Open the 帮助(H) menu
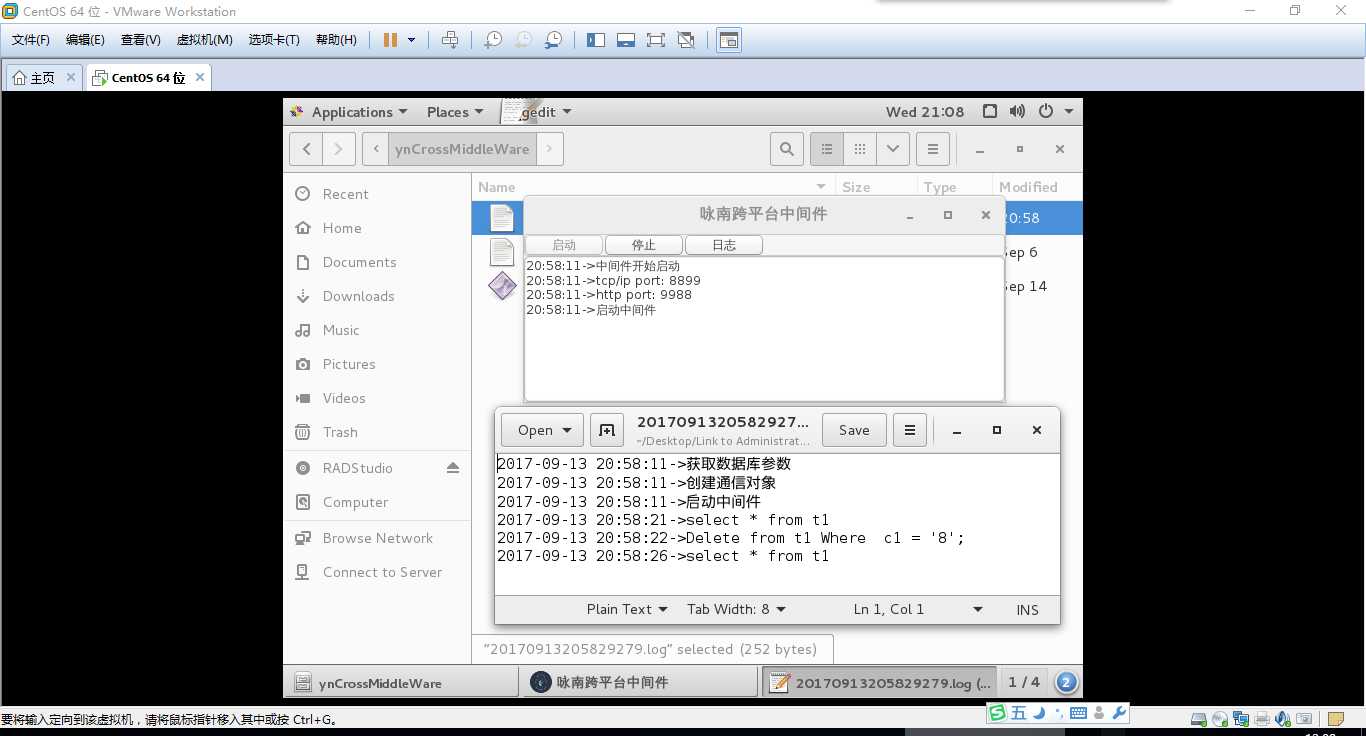Viewport: 1366px width, 736px height. [336, 40]
